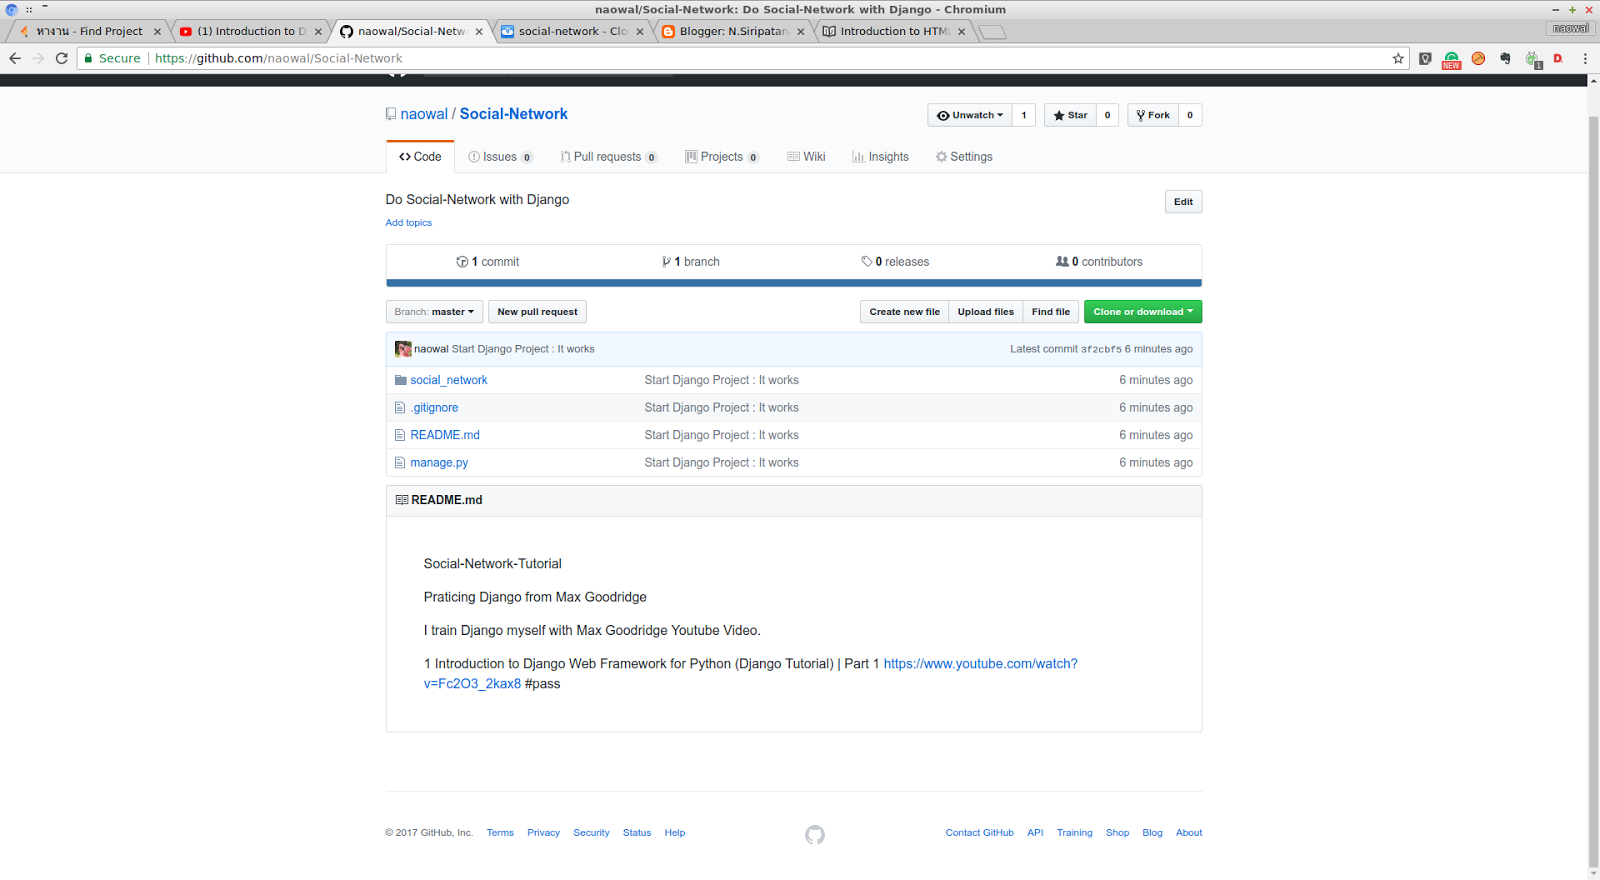Open the social_network folder
This screenshot has height=880, width=1600.
(449, 380)
